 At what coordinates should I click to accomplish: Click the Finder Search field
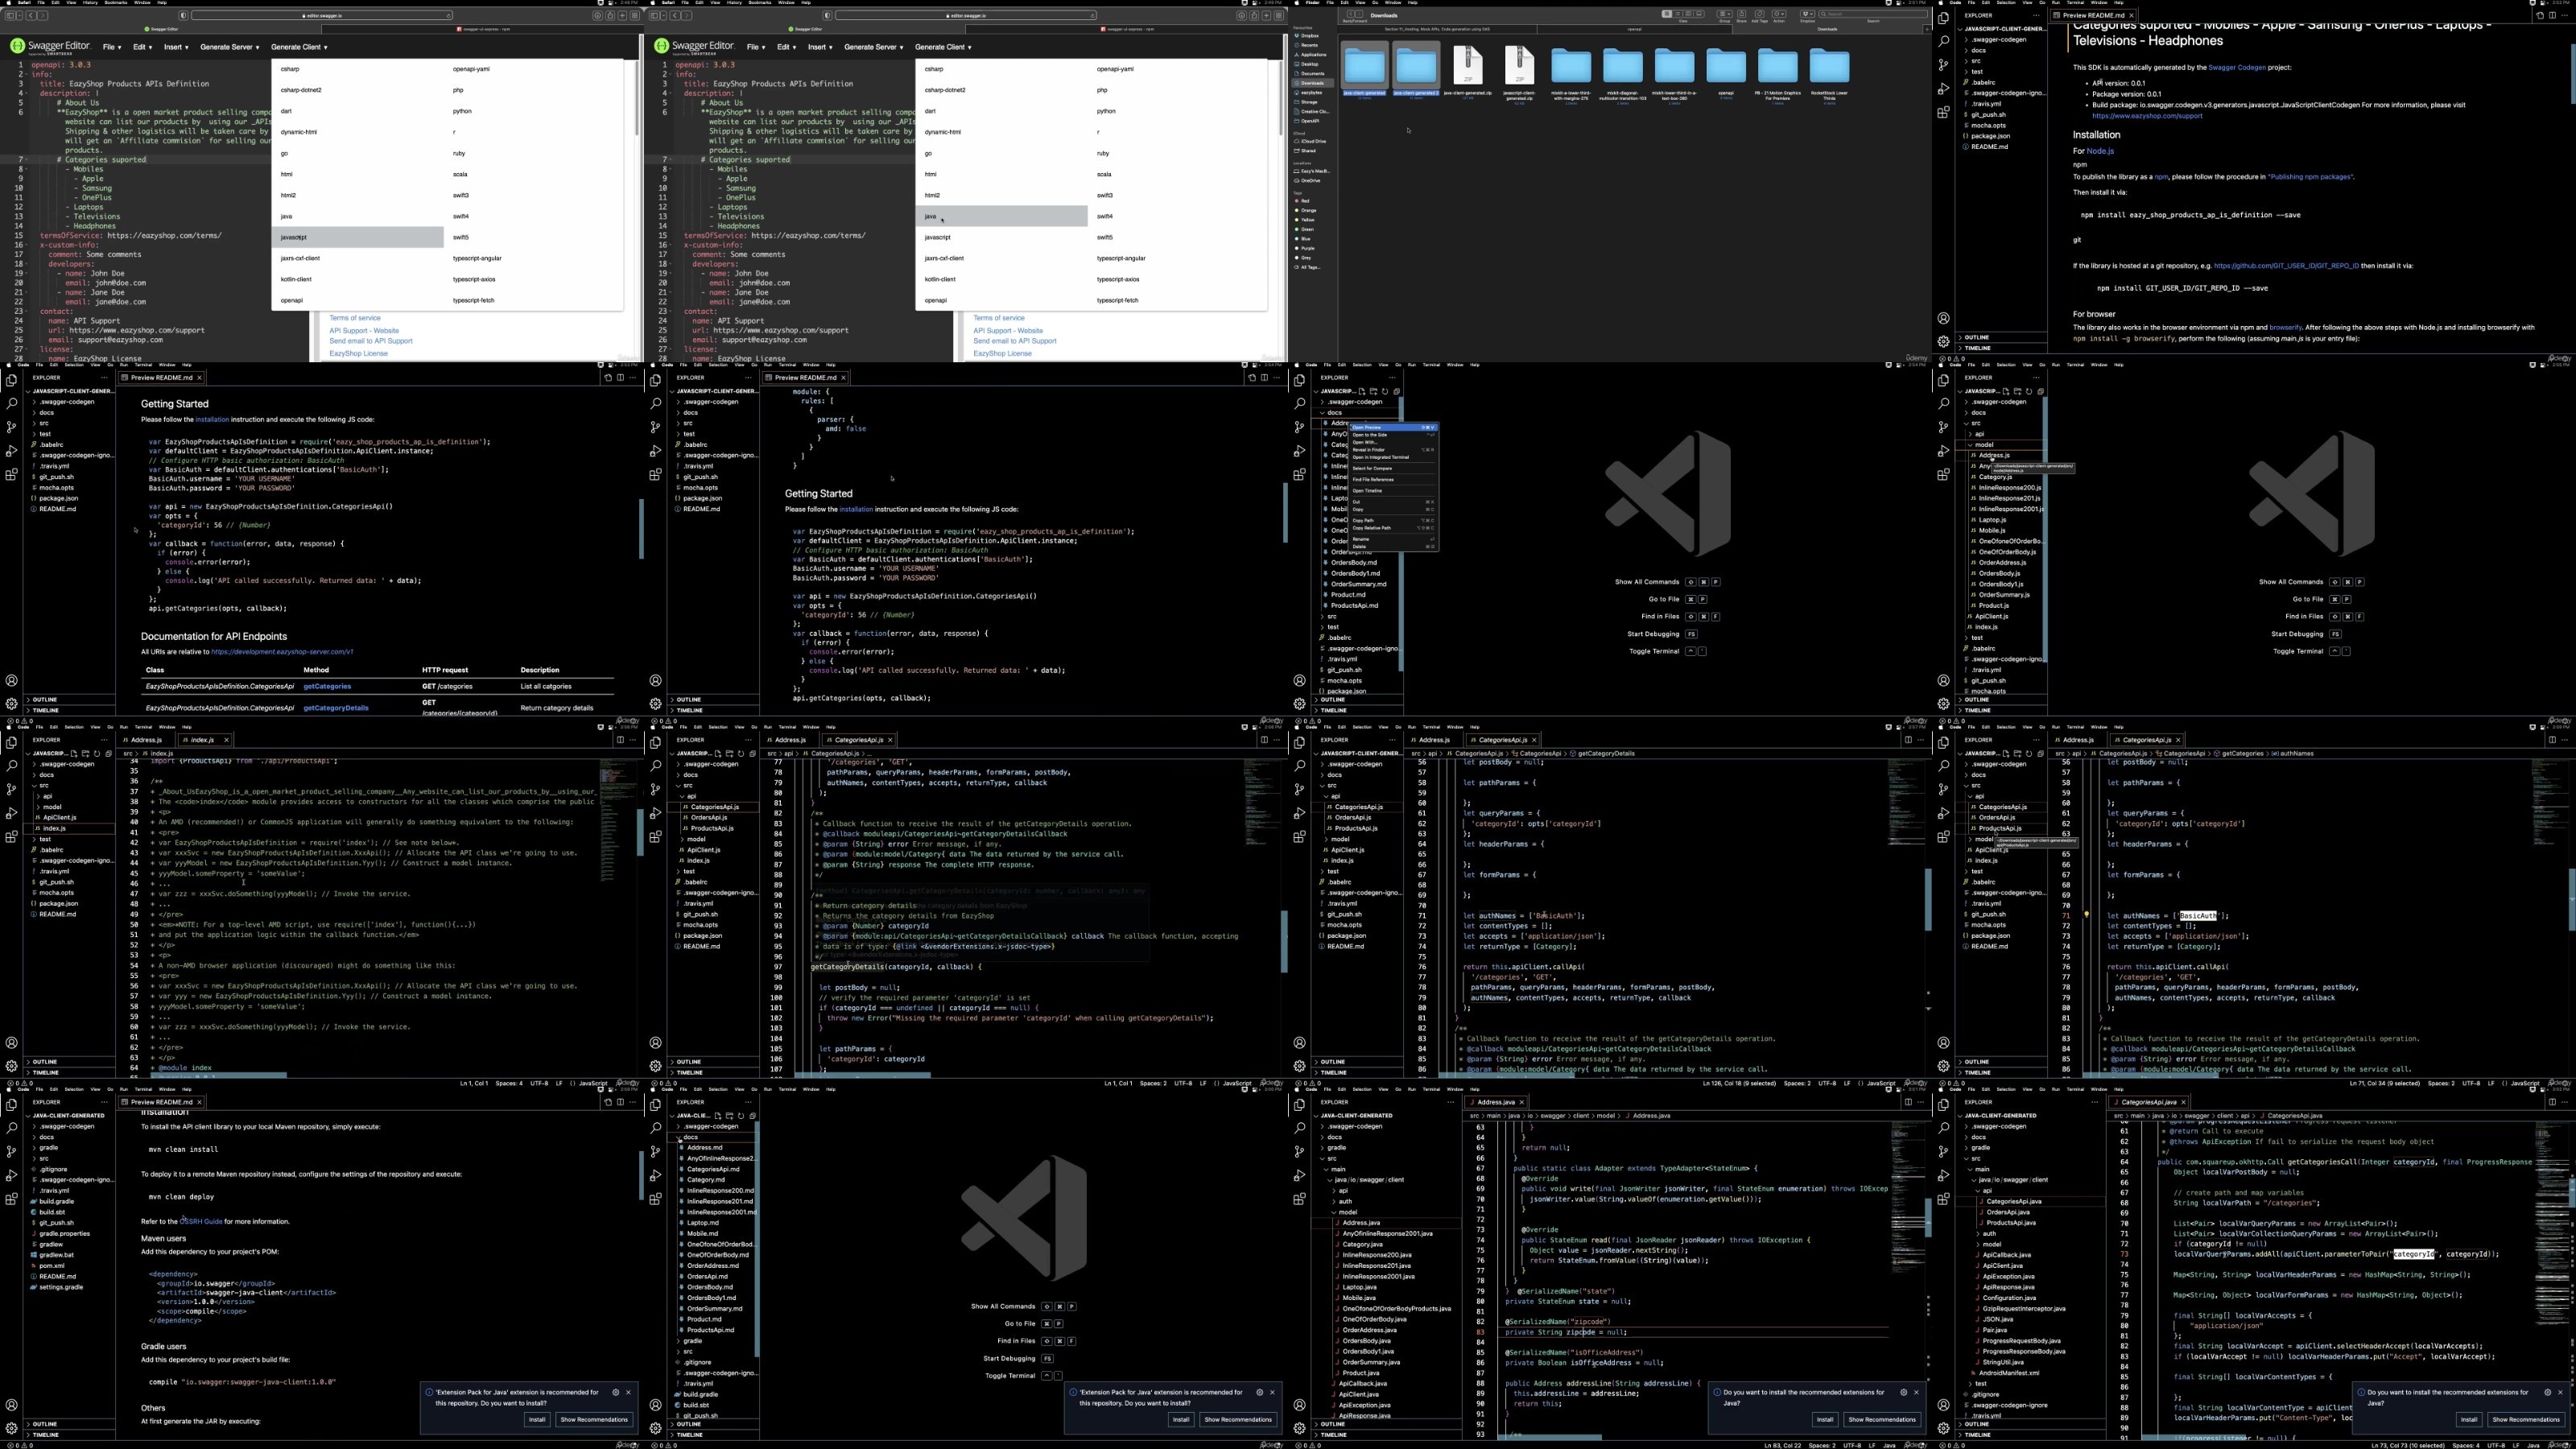(1873, 14)
